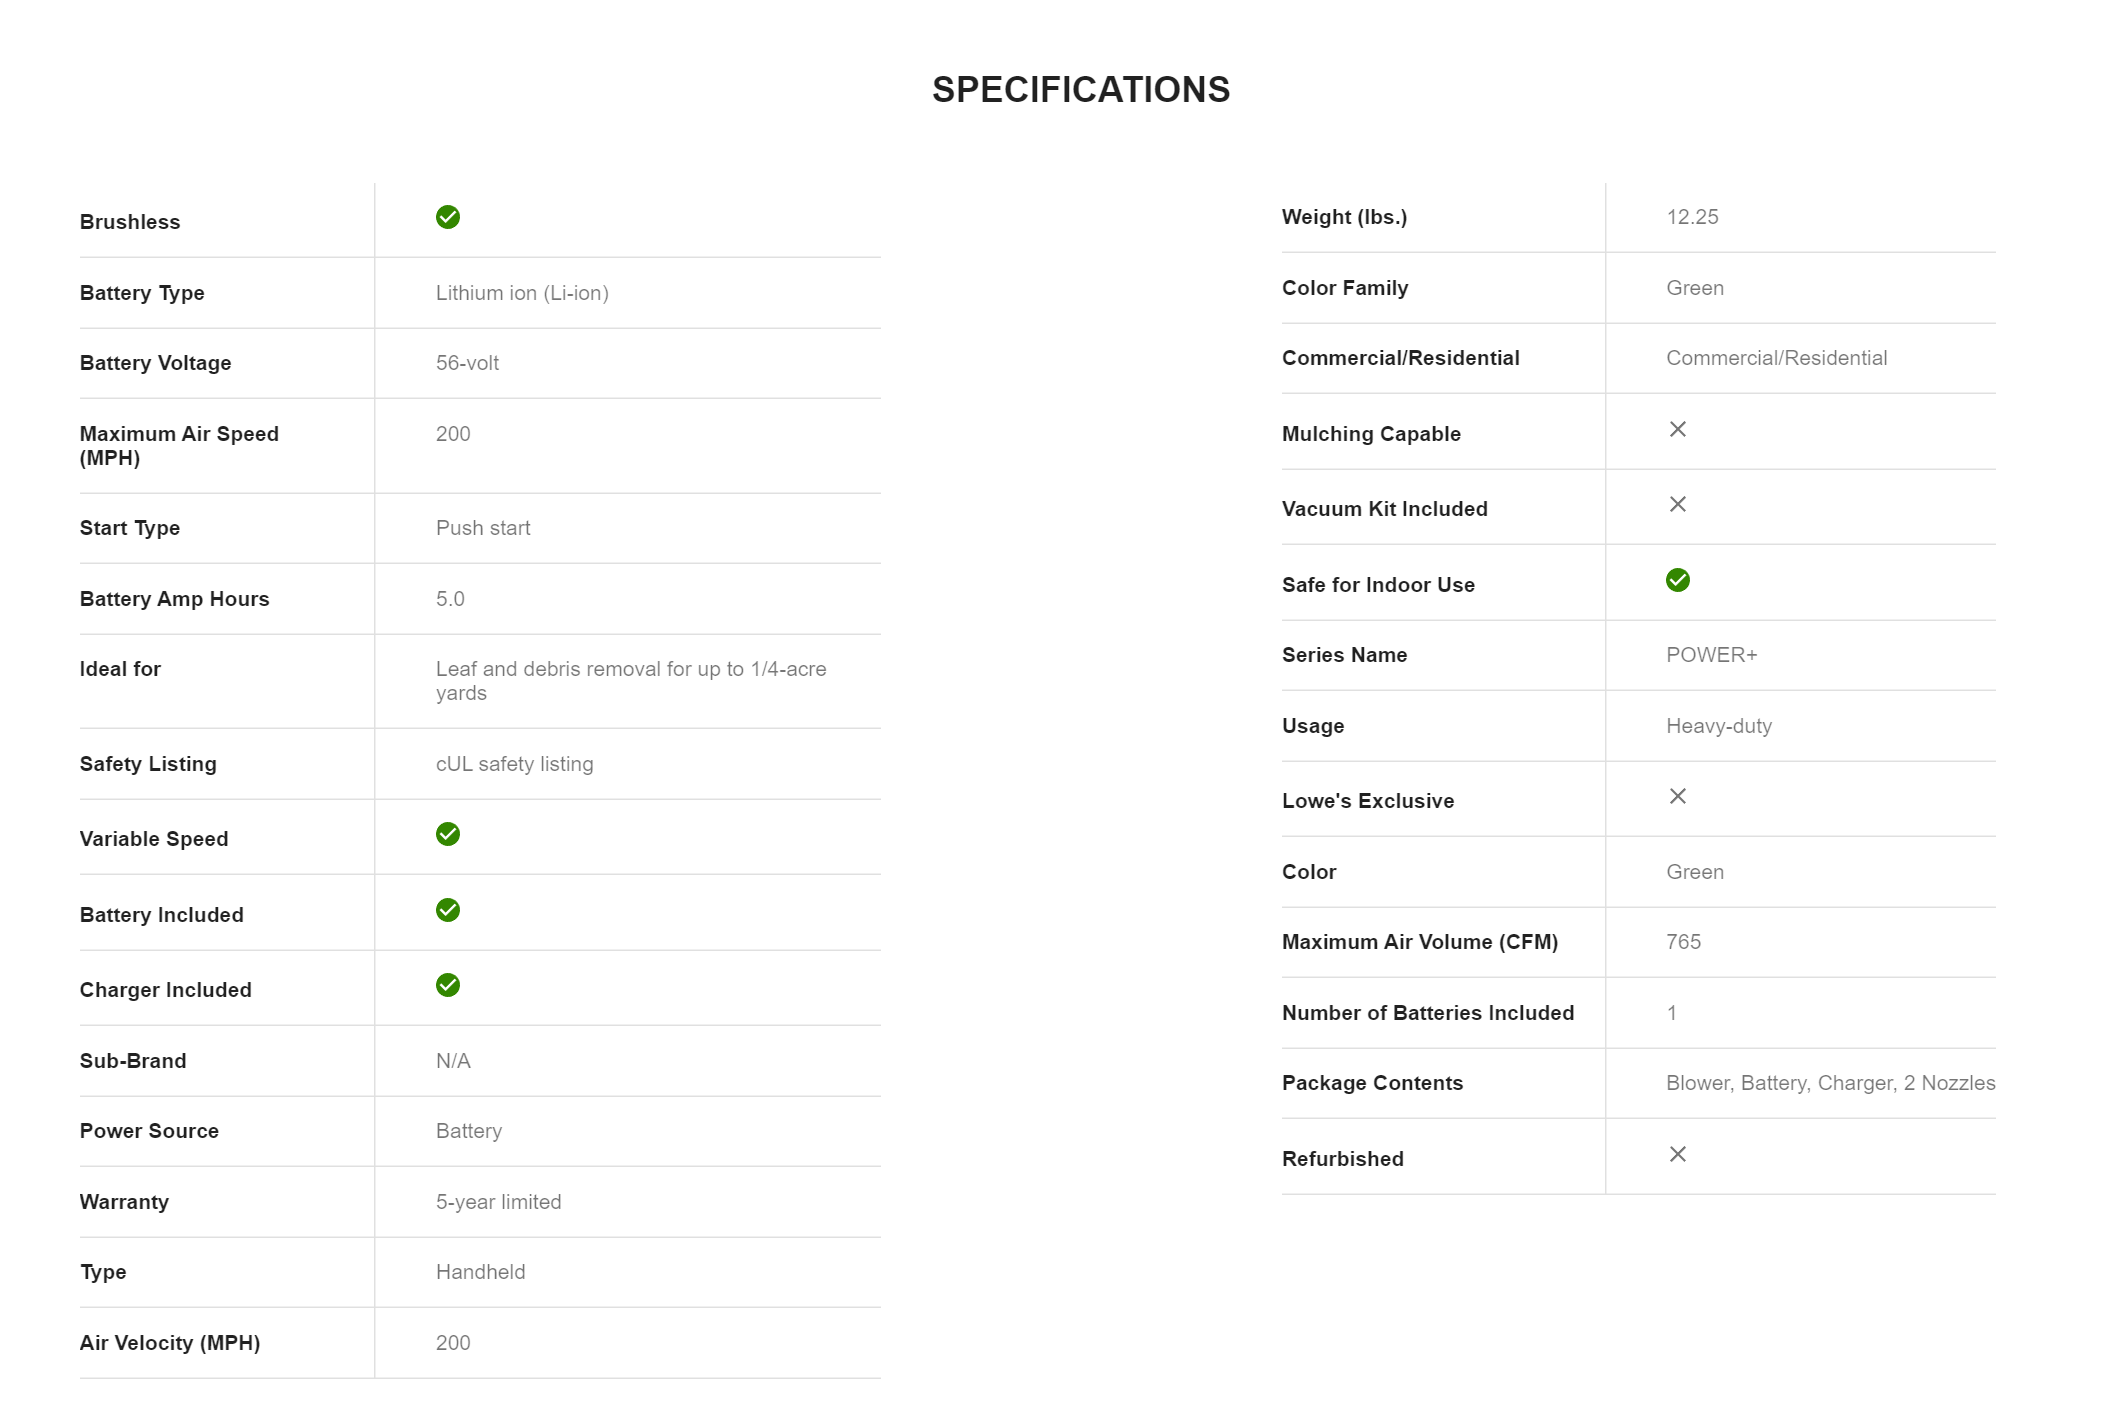Click the X icon next to Refurbished
Image resolution: width=2108 pixels, height=1424 pixels.
(x=1678, y=1154)
